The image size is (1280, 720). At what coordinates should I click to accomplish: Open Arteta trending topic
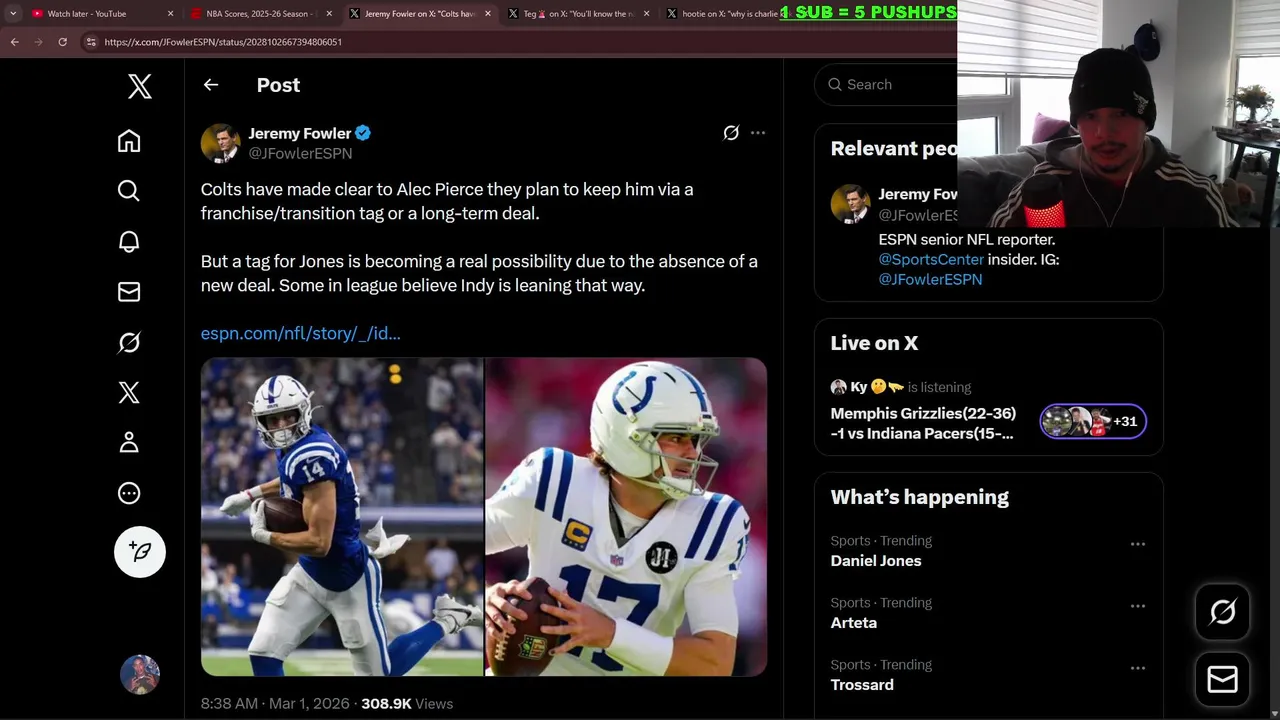[x=854, y=623]
